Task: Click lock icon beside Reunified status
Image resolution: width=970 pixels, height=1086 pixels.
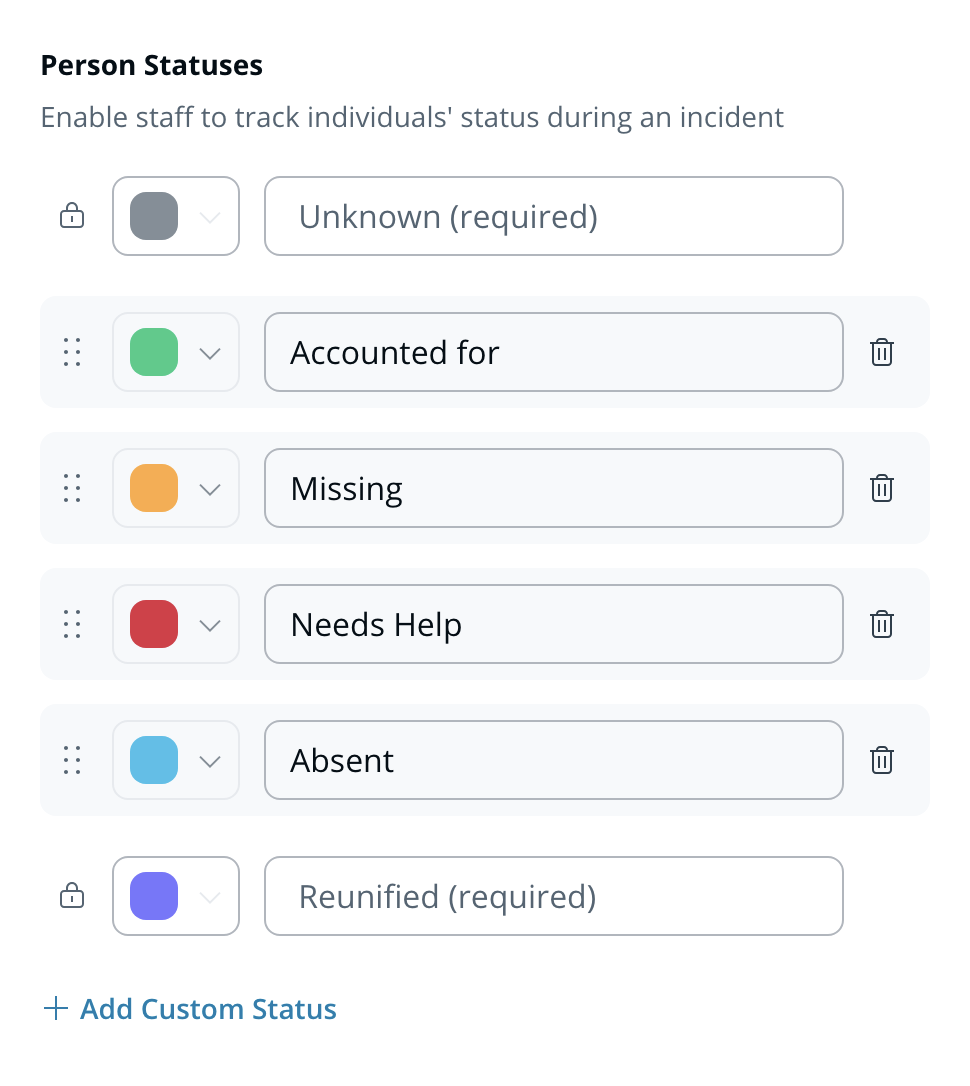Action: pos(72,896)
